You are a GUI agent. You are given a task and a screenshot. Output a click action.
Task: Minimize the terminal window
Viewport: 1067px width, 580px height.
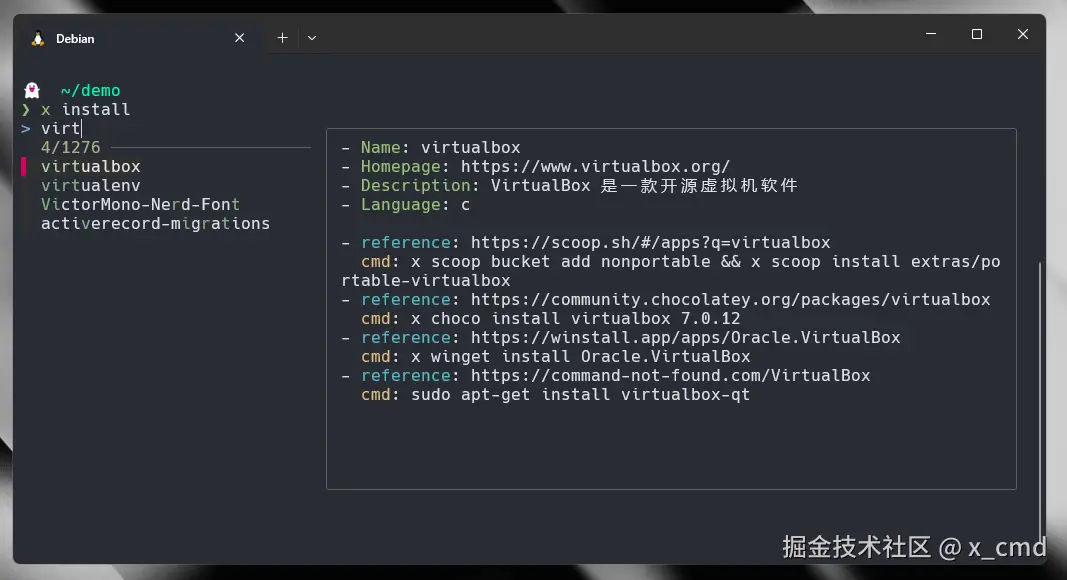(x=931, y=34)
